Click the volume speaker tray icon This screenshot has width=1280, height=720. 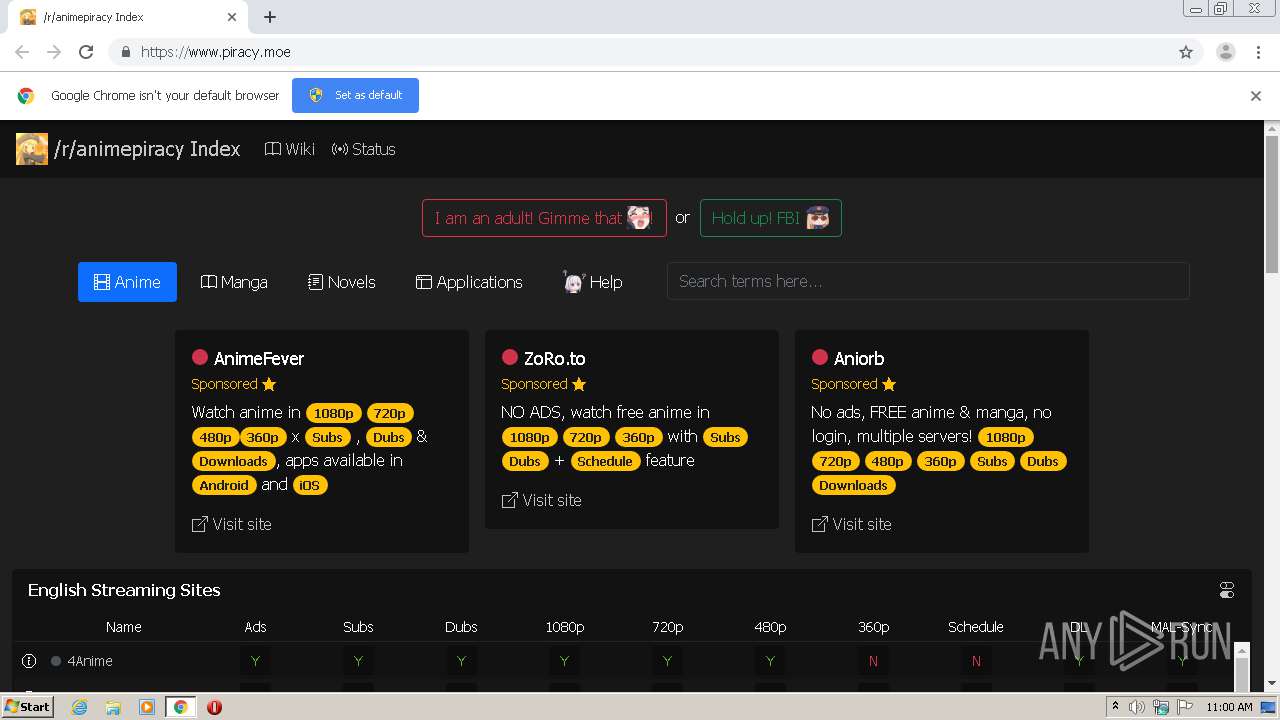click(x=1137, y=707)
